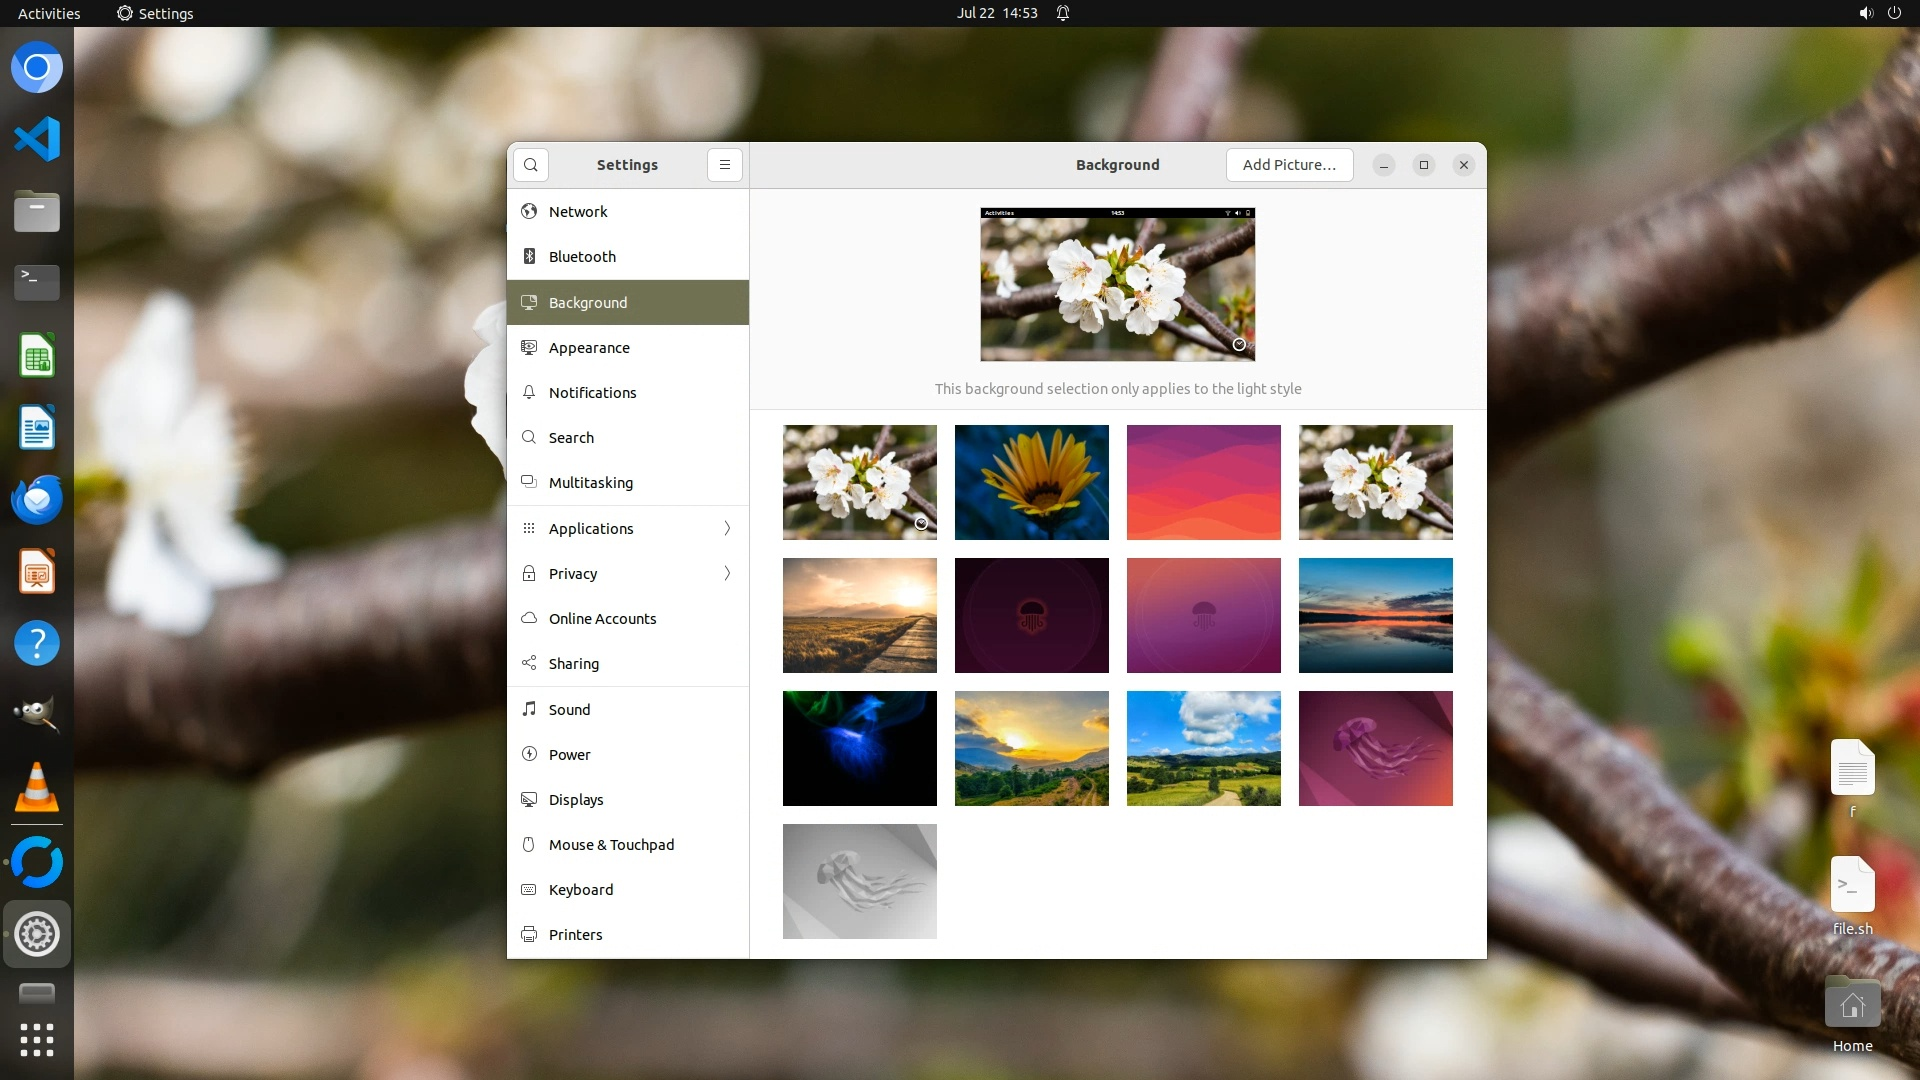Expand the Privacy settings chevron

pyautogui.click(x=727, y=573)
